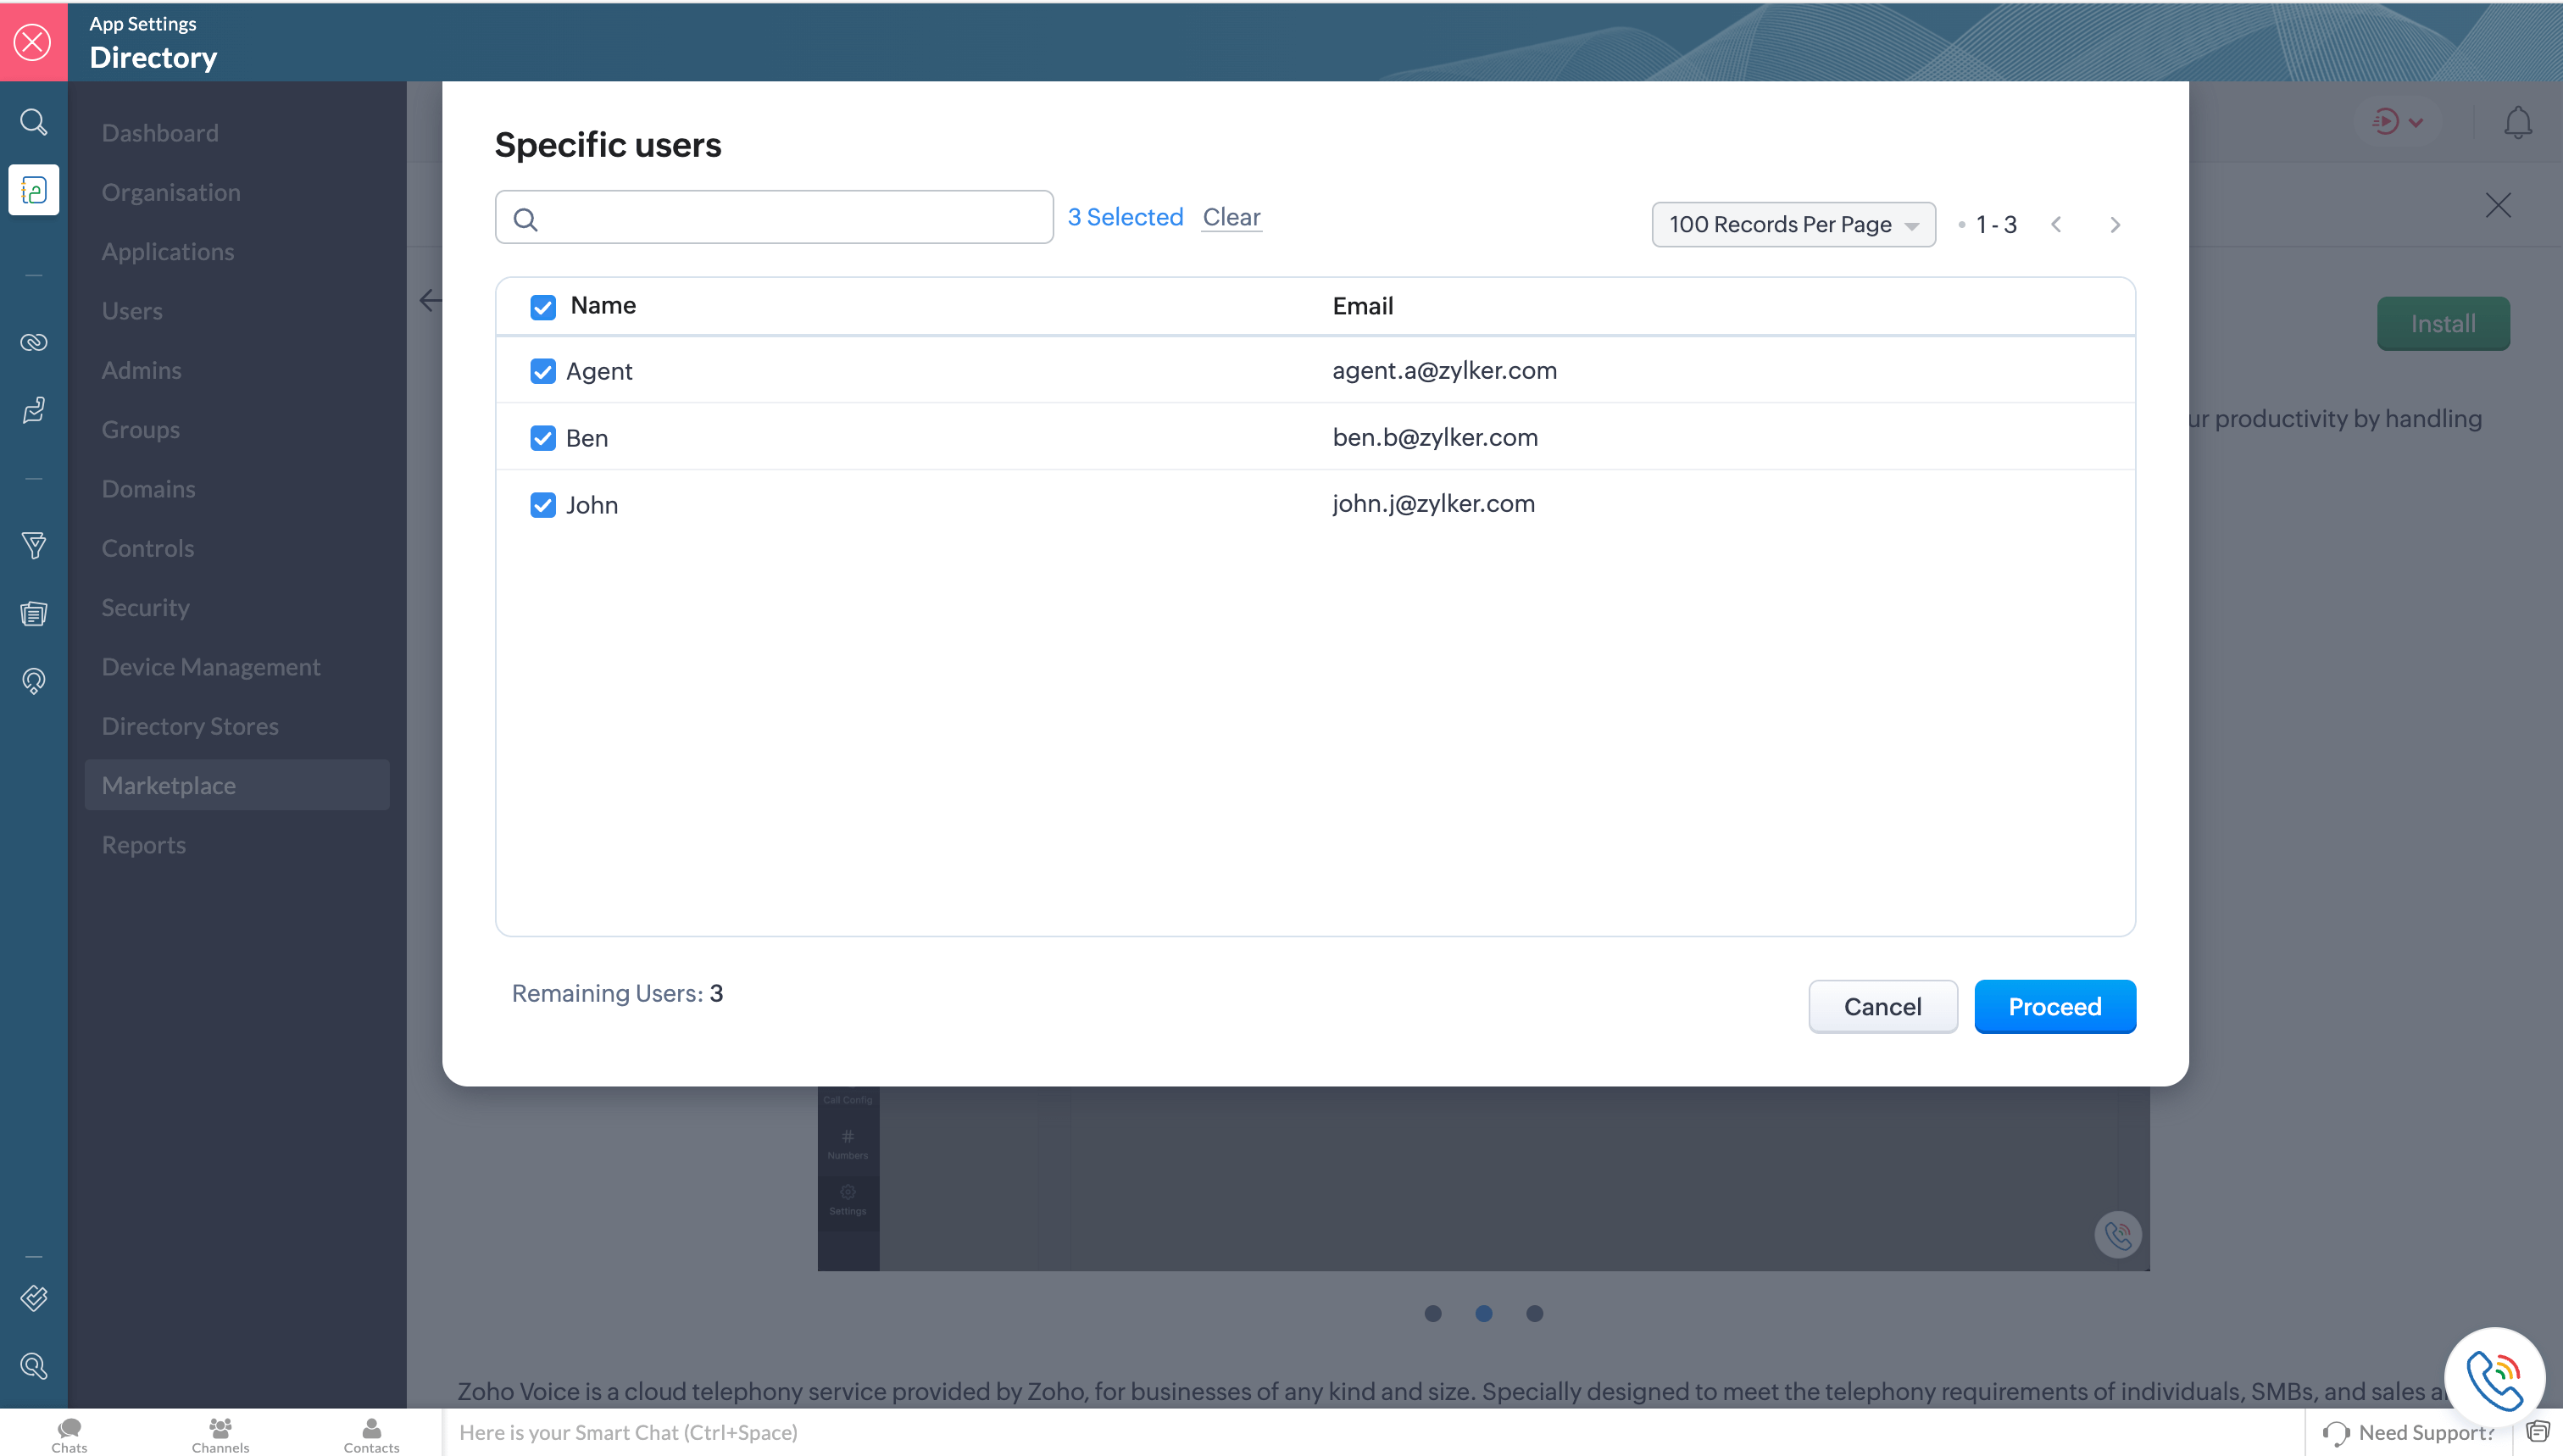2563x1456 pixels.
Task: Open the Directory app icon in rail
Action: [33, 190]
